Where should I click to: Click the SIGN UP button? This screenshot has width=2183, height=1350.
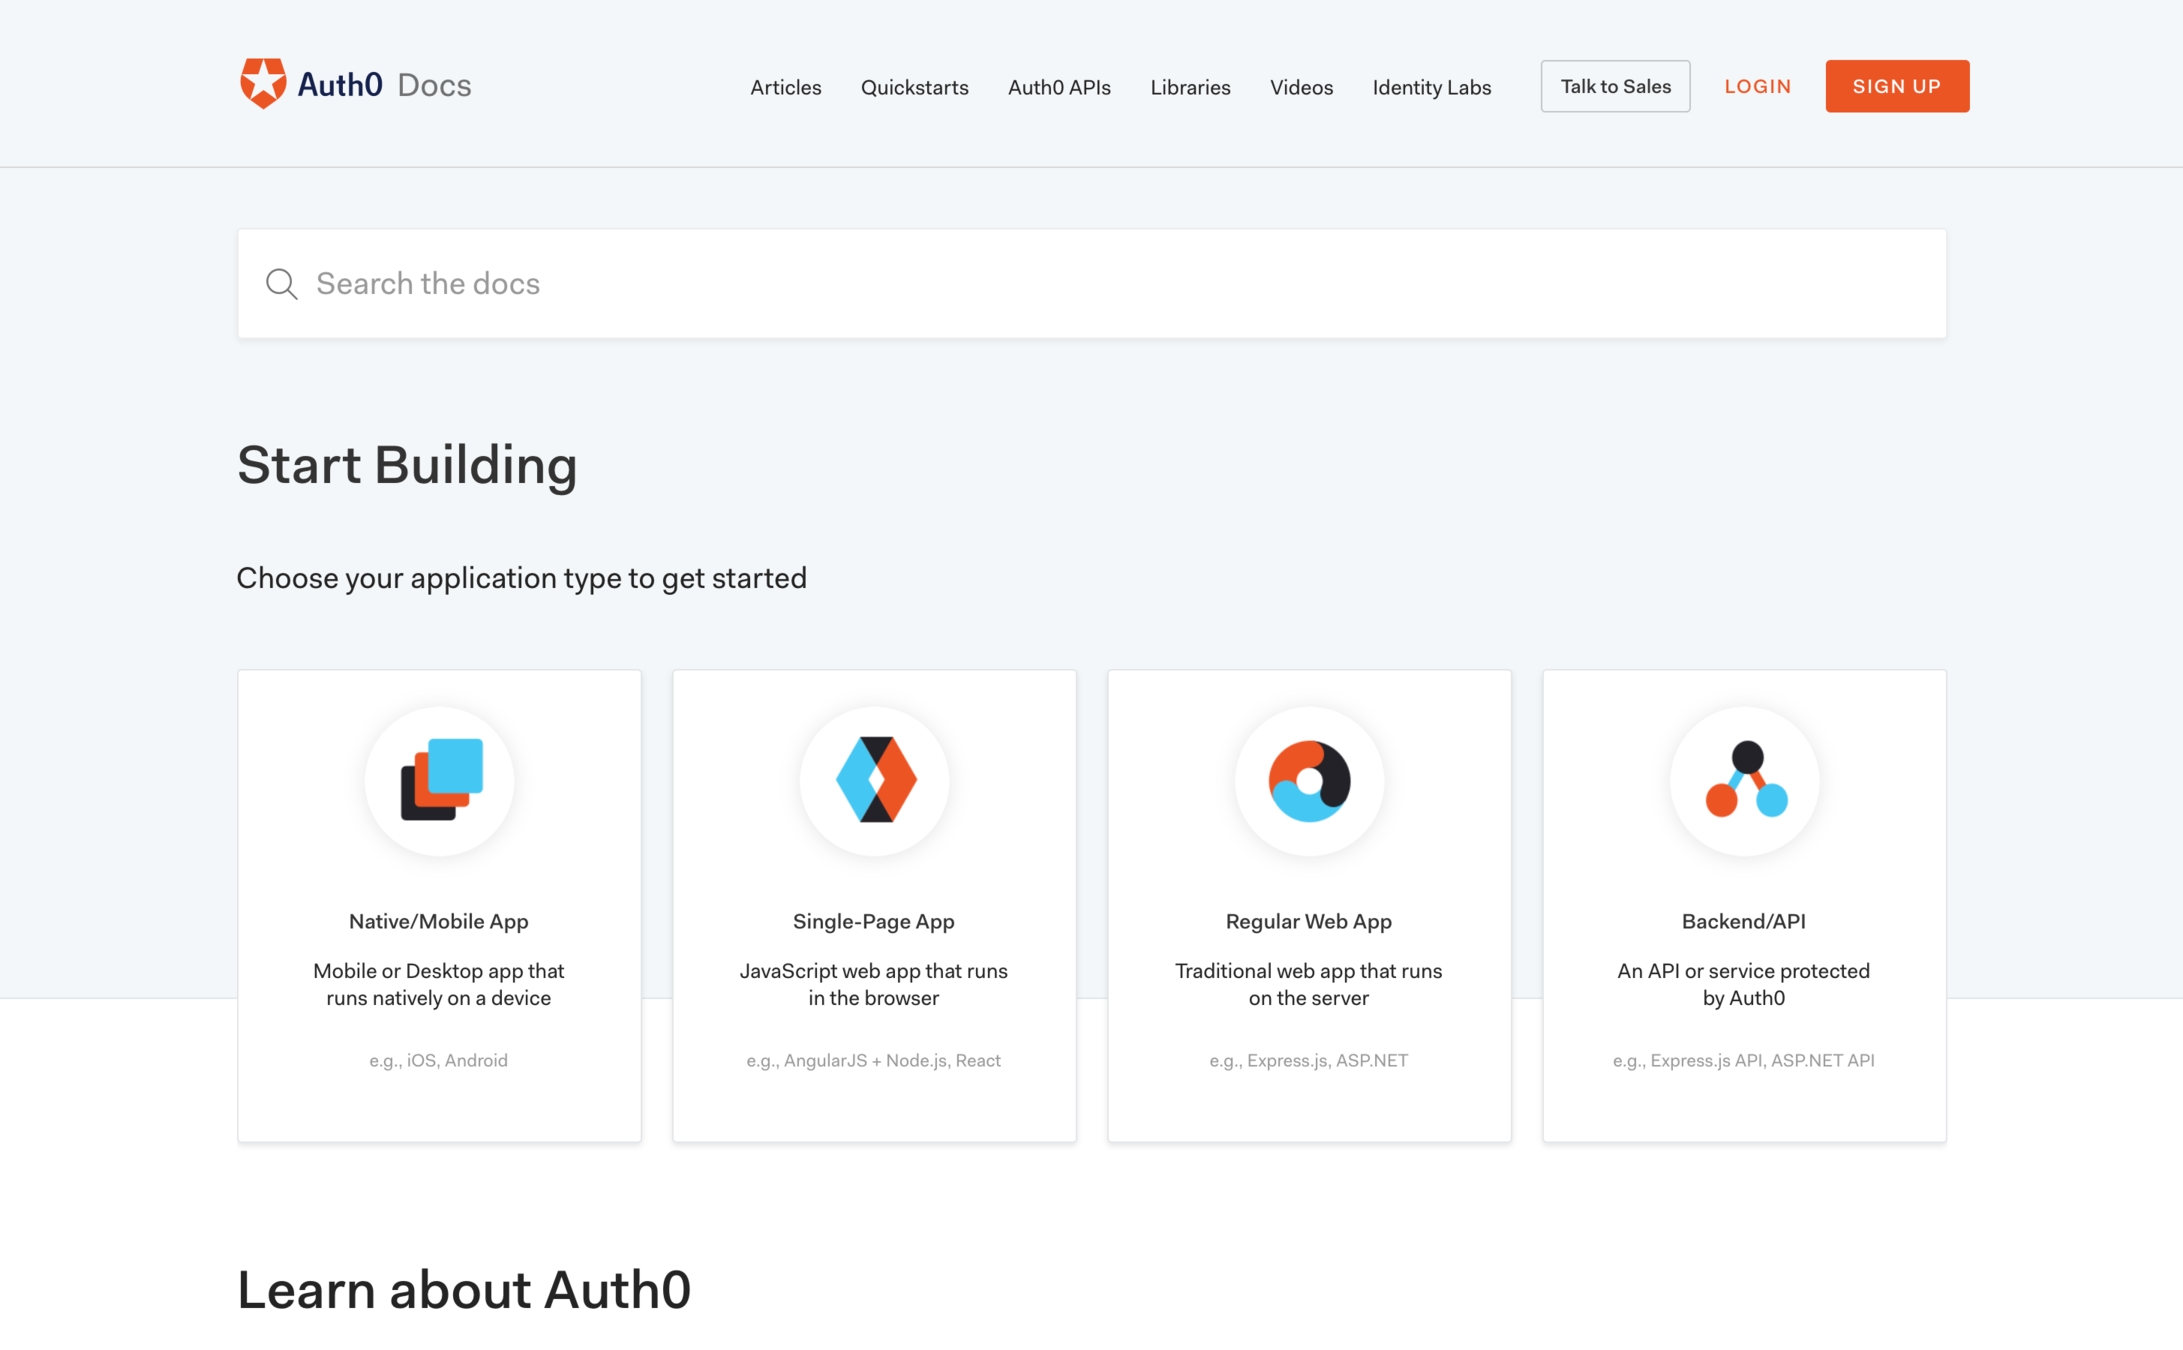1897,86
